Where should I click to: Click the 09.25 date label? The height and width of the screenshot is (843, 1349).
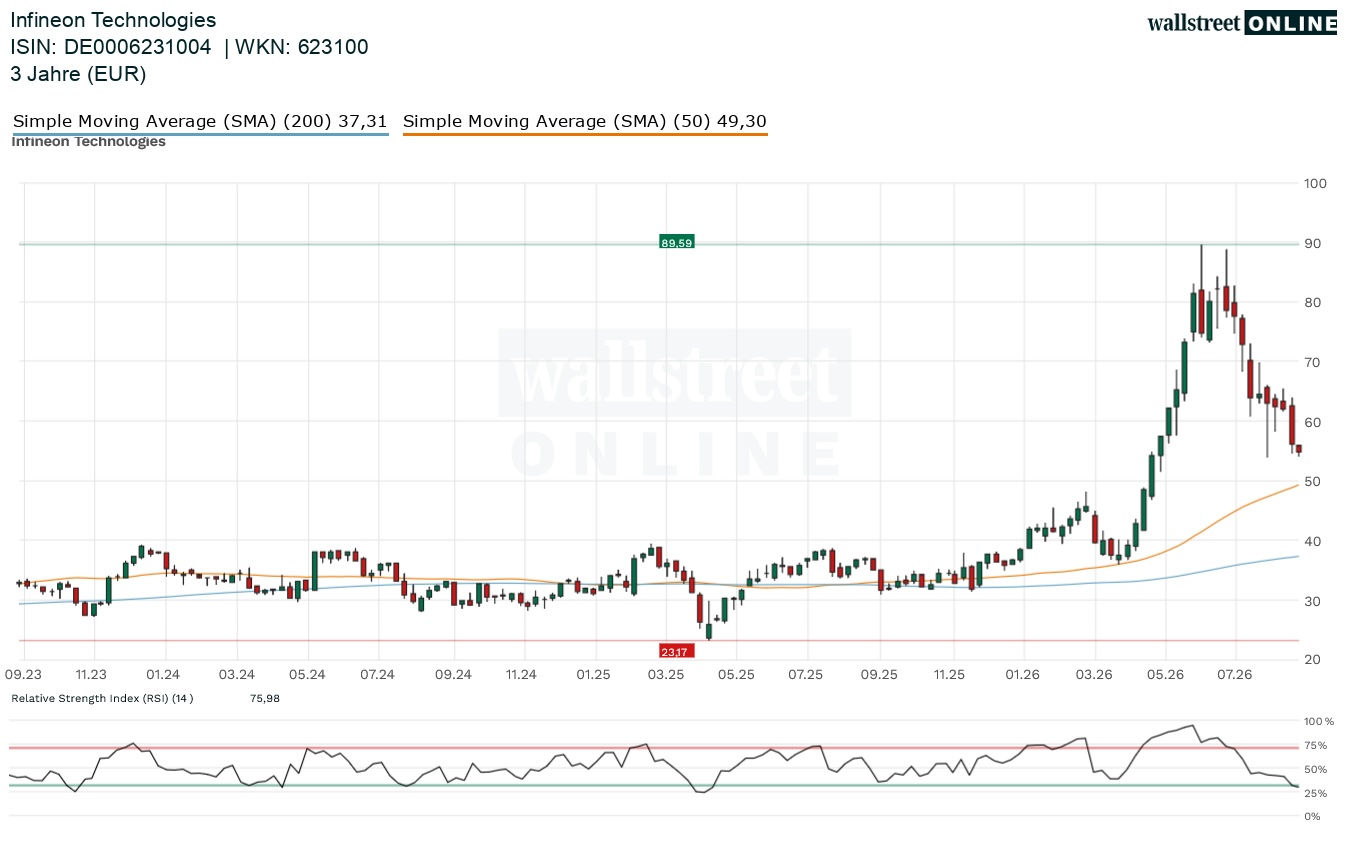880,675
